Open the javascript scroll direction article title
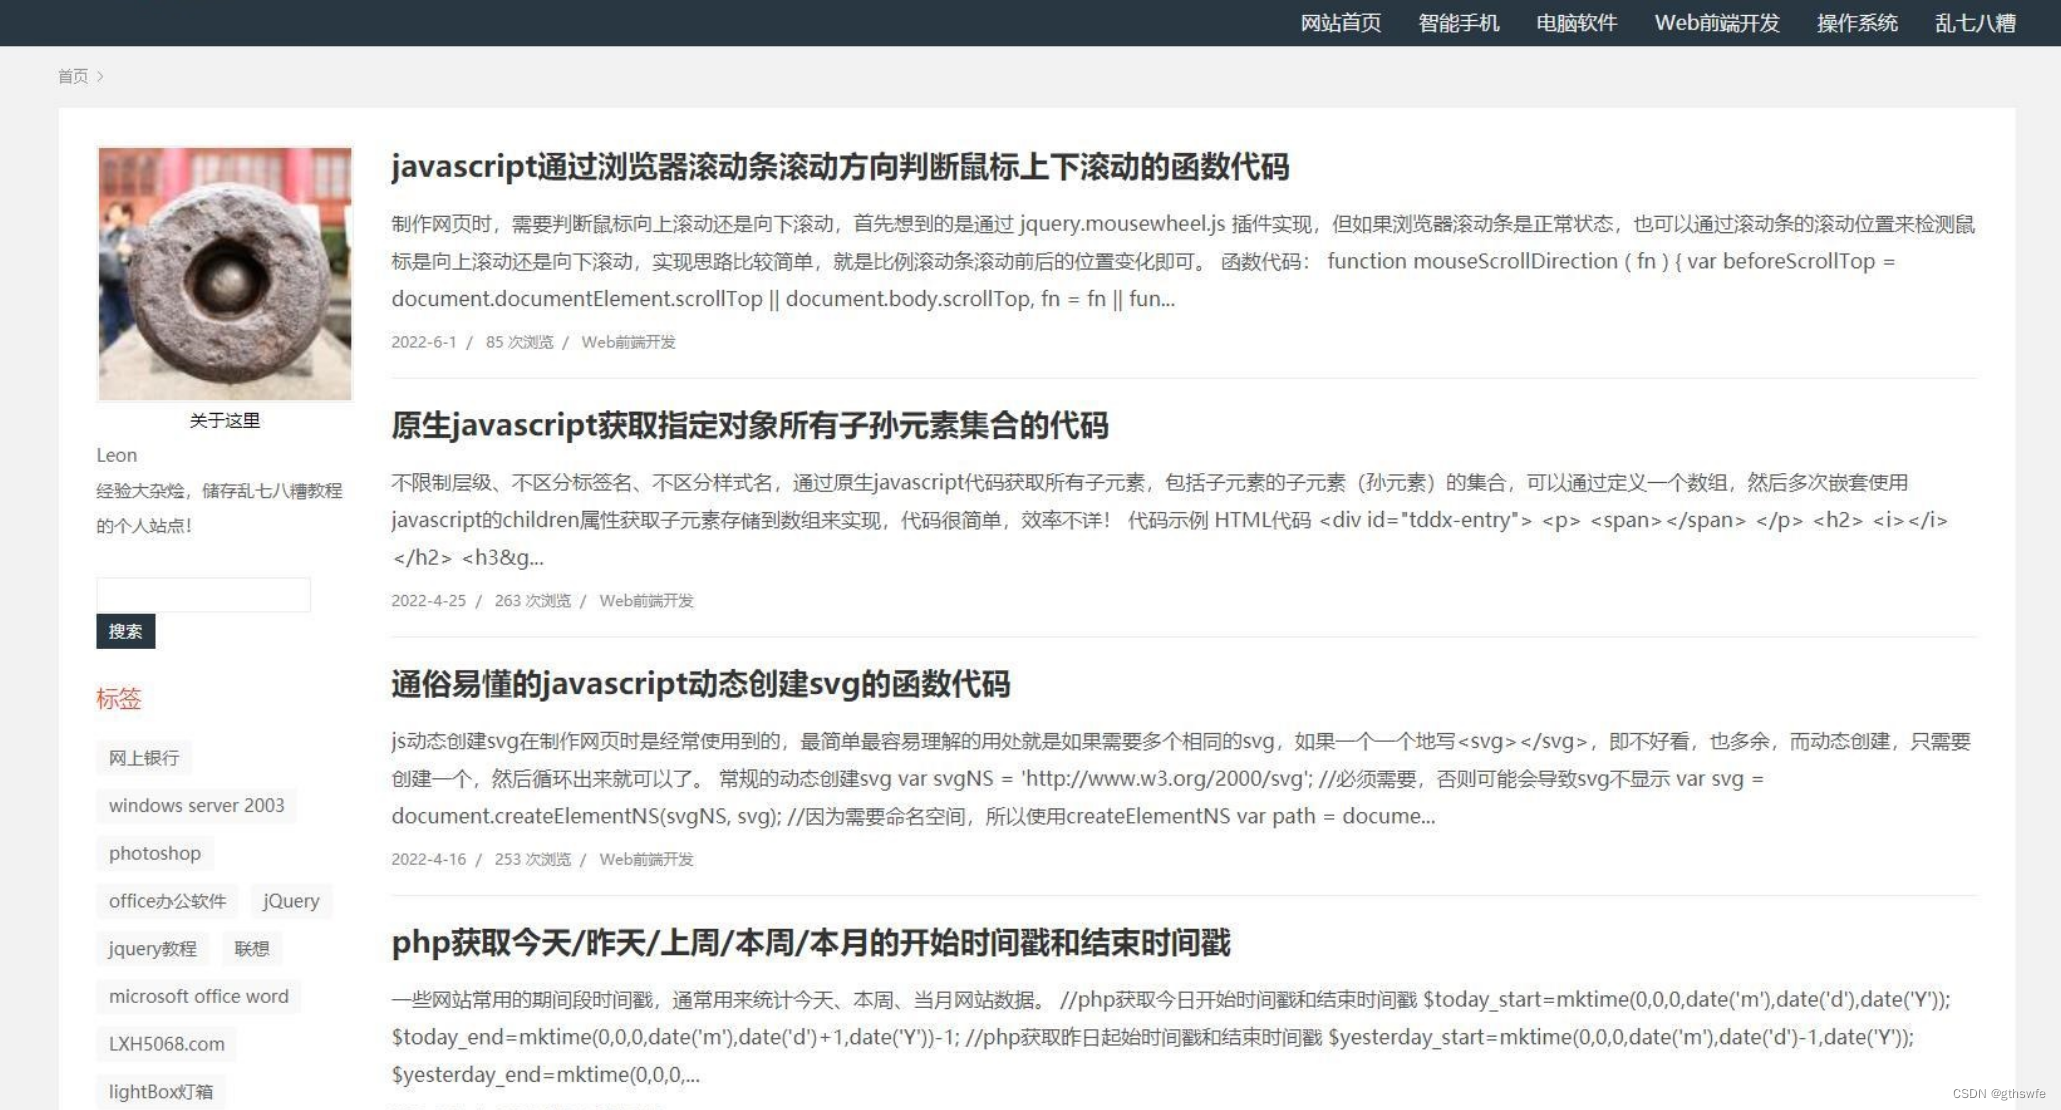 [x=840, y=167]
